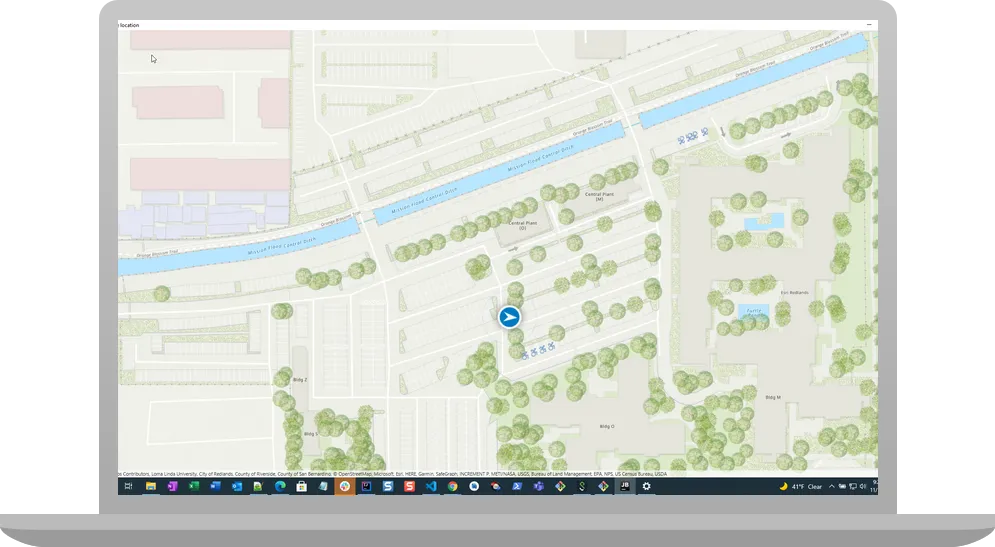Open Microsoft Store from the taskbar

click(x=301, y=487)
